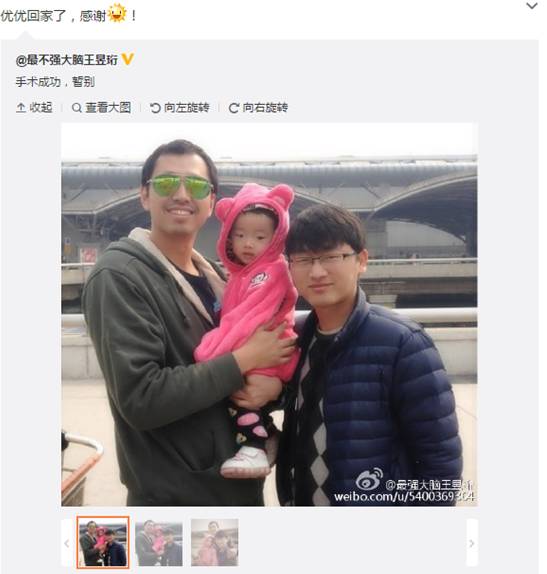Open the full-size image via 查看大图
This screenshot has width=547, height=574.
click(108, 108)
